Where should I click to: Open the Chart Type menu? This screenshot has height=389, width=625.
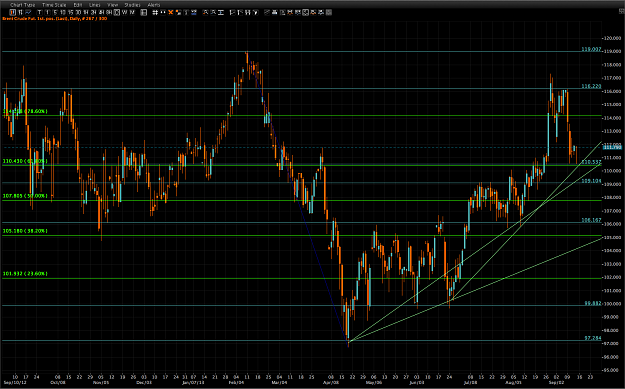point(23,5)
